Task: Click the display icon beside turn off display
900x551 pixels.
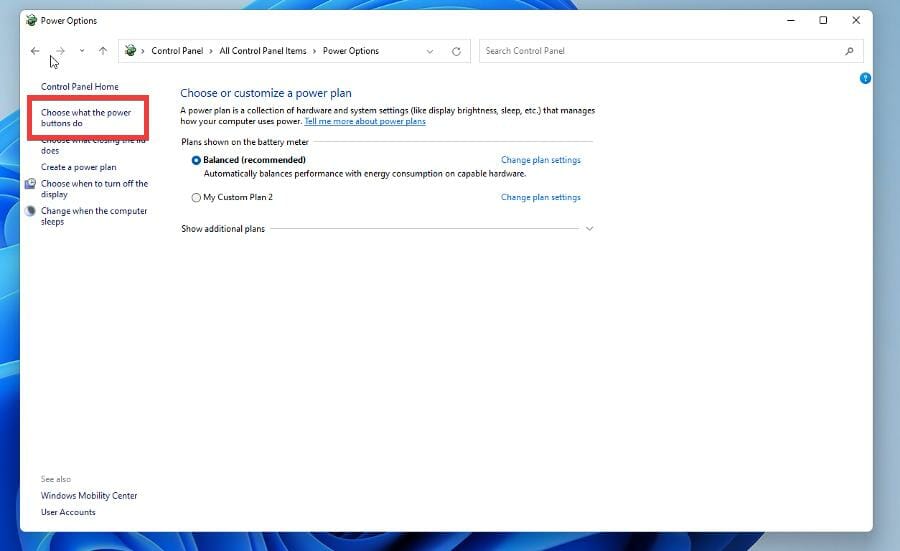Action: tap(30, 184)
